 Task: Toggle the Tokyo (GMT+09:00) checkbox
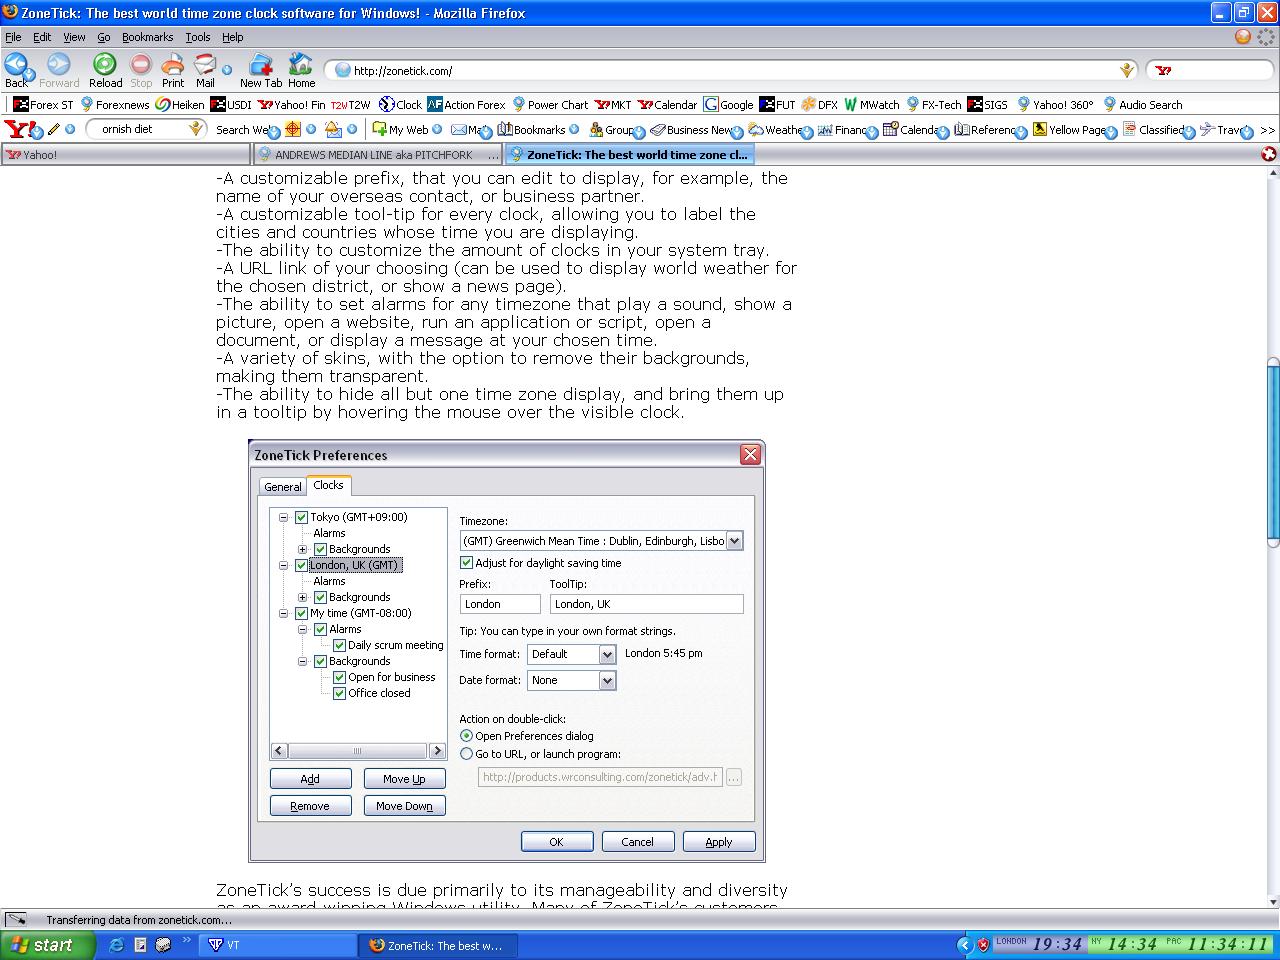(x=301, y=517)
